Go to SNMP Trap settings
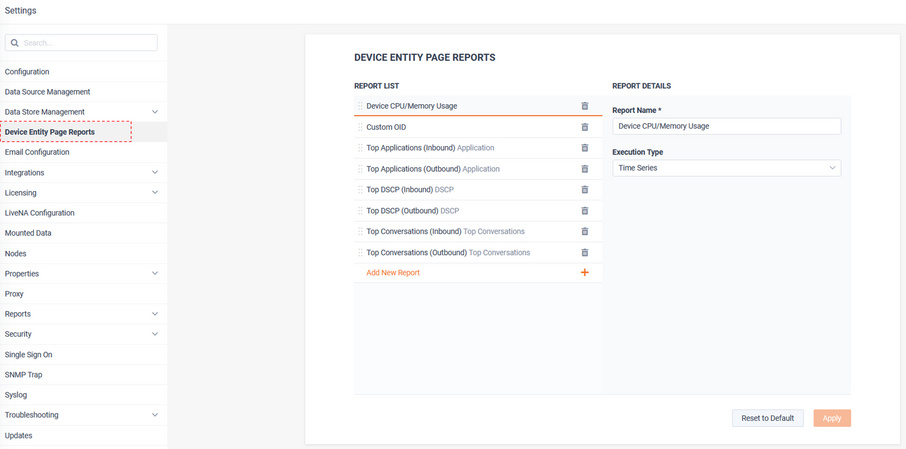Image resolution: width=906 pixels, height=449 pixels. point(23,375)
